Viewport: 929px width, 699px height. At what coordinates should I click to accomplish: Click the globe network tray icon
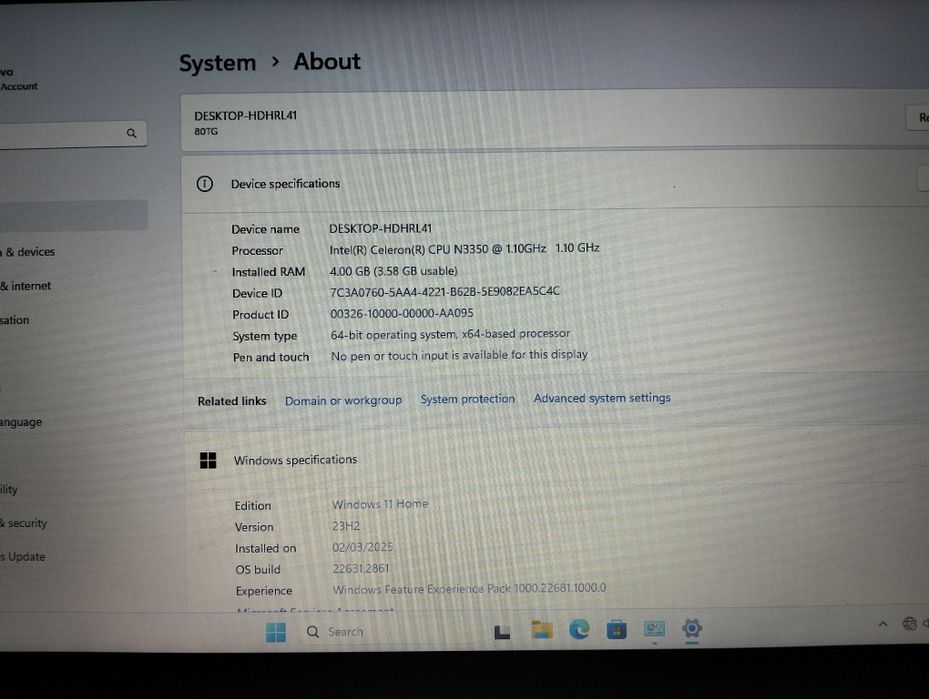pyautogui.click(x=909, y=623)
